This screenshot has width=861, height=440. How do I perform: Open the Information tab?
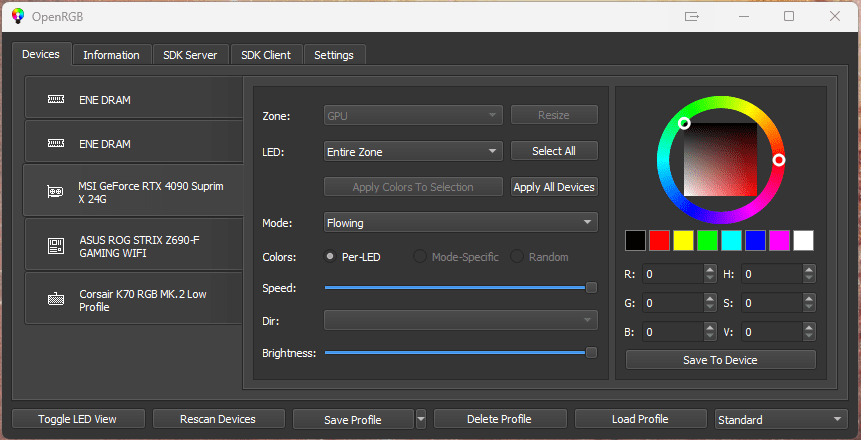pos(111,55)
